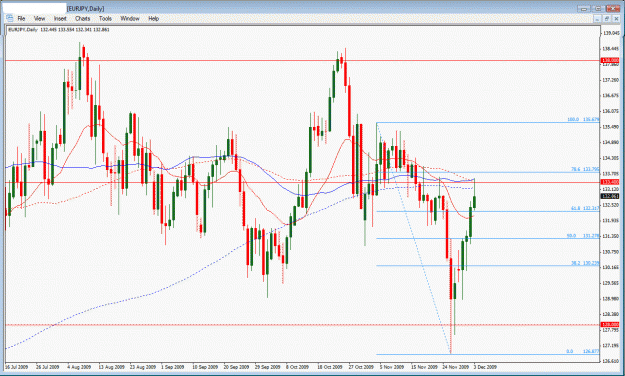Select the Fibonacci 61.8 level label

point(585,208)
